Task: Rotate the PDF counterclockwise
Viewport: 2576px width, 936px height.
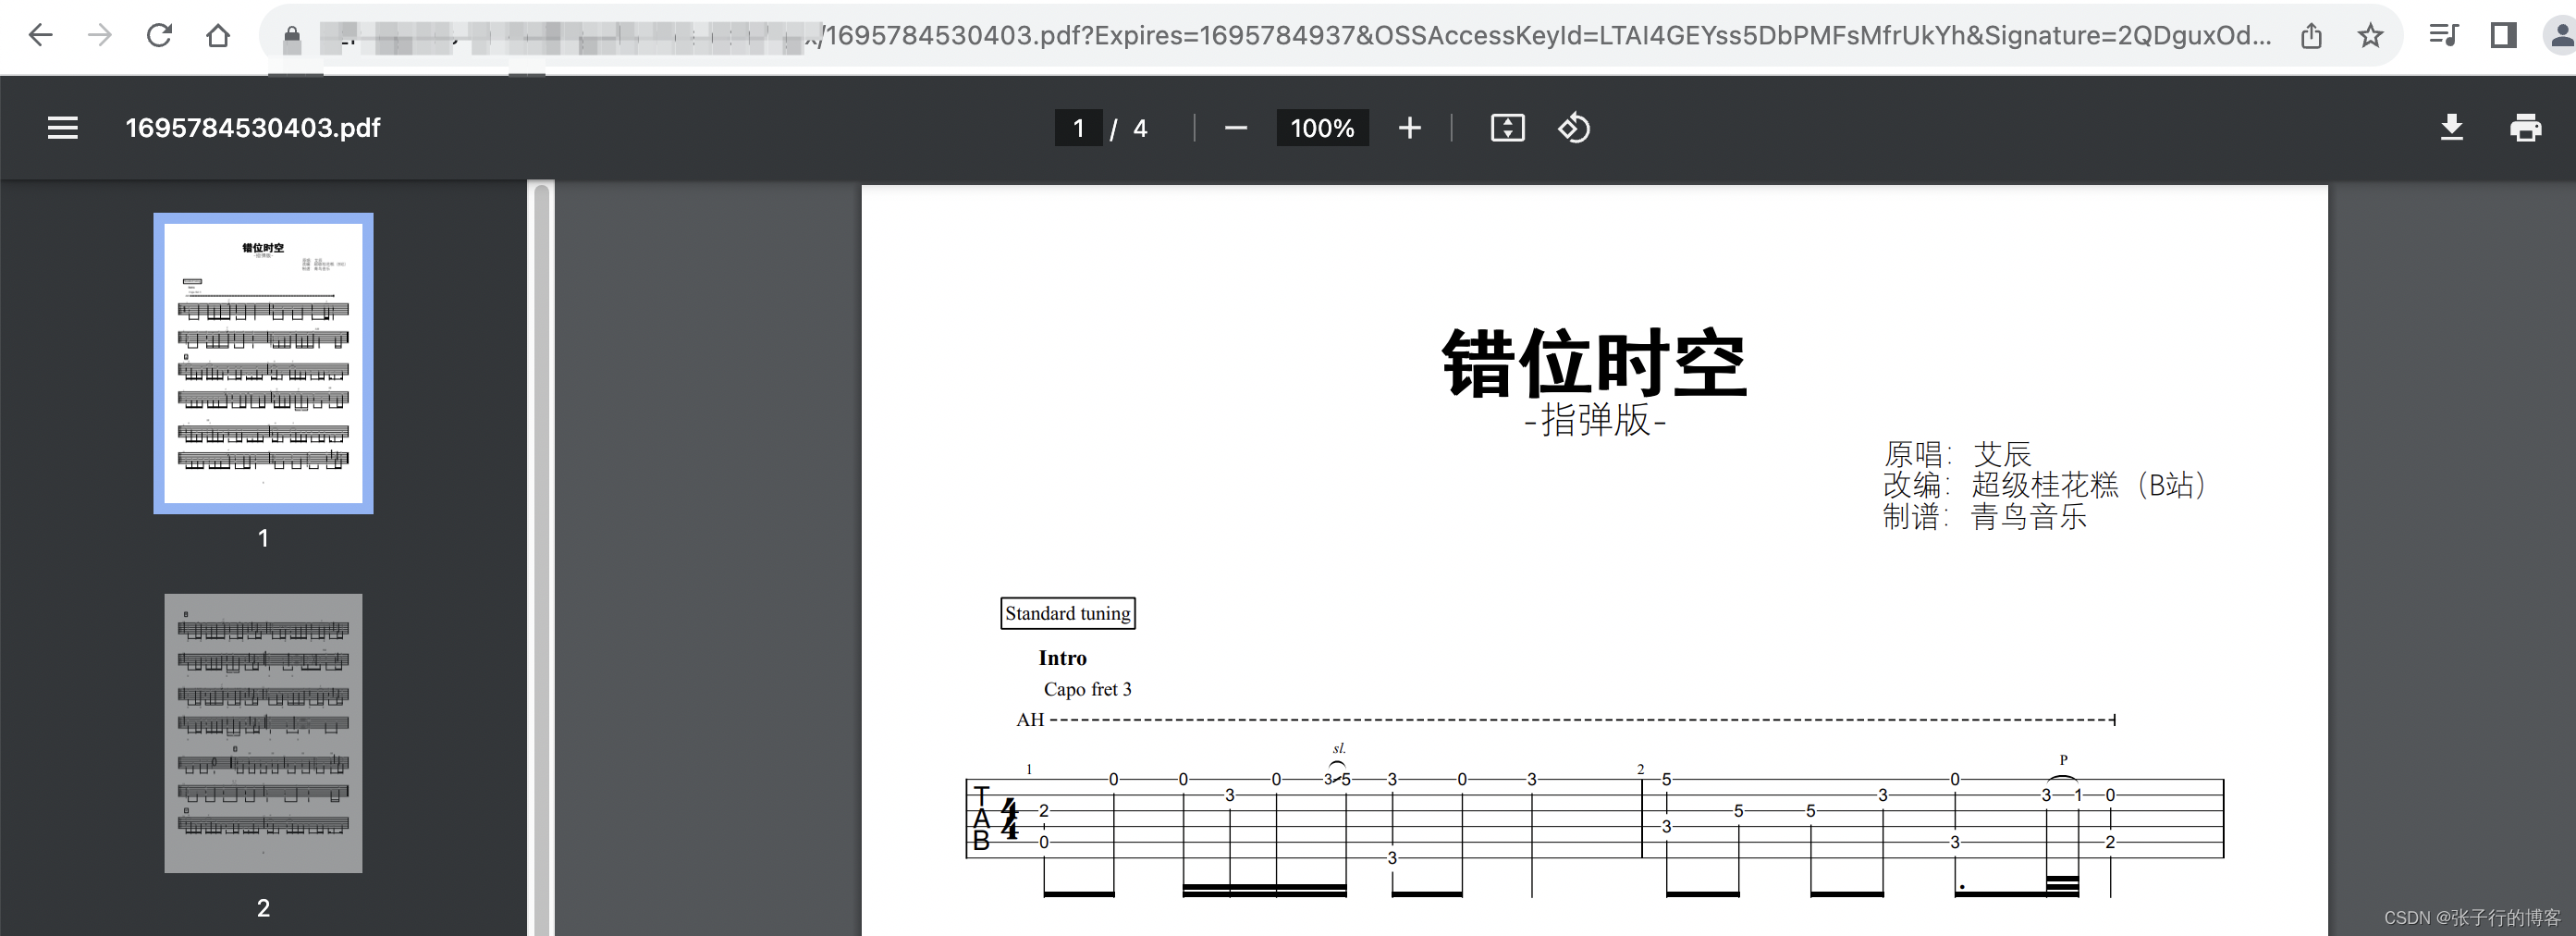Action: point(1574,128)
